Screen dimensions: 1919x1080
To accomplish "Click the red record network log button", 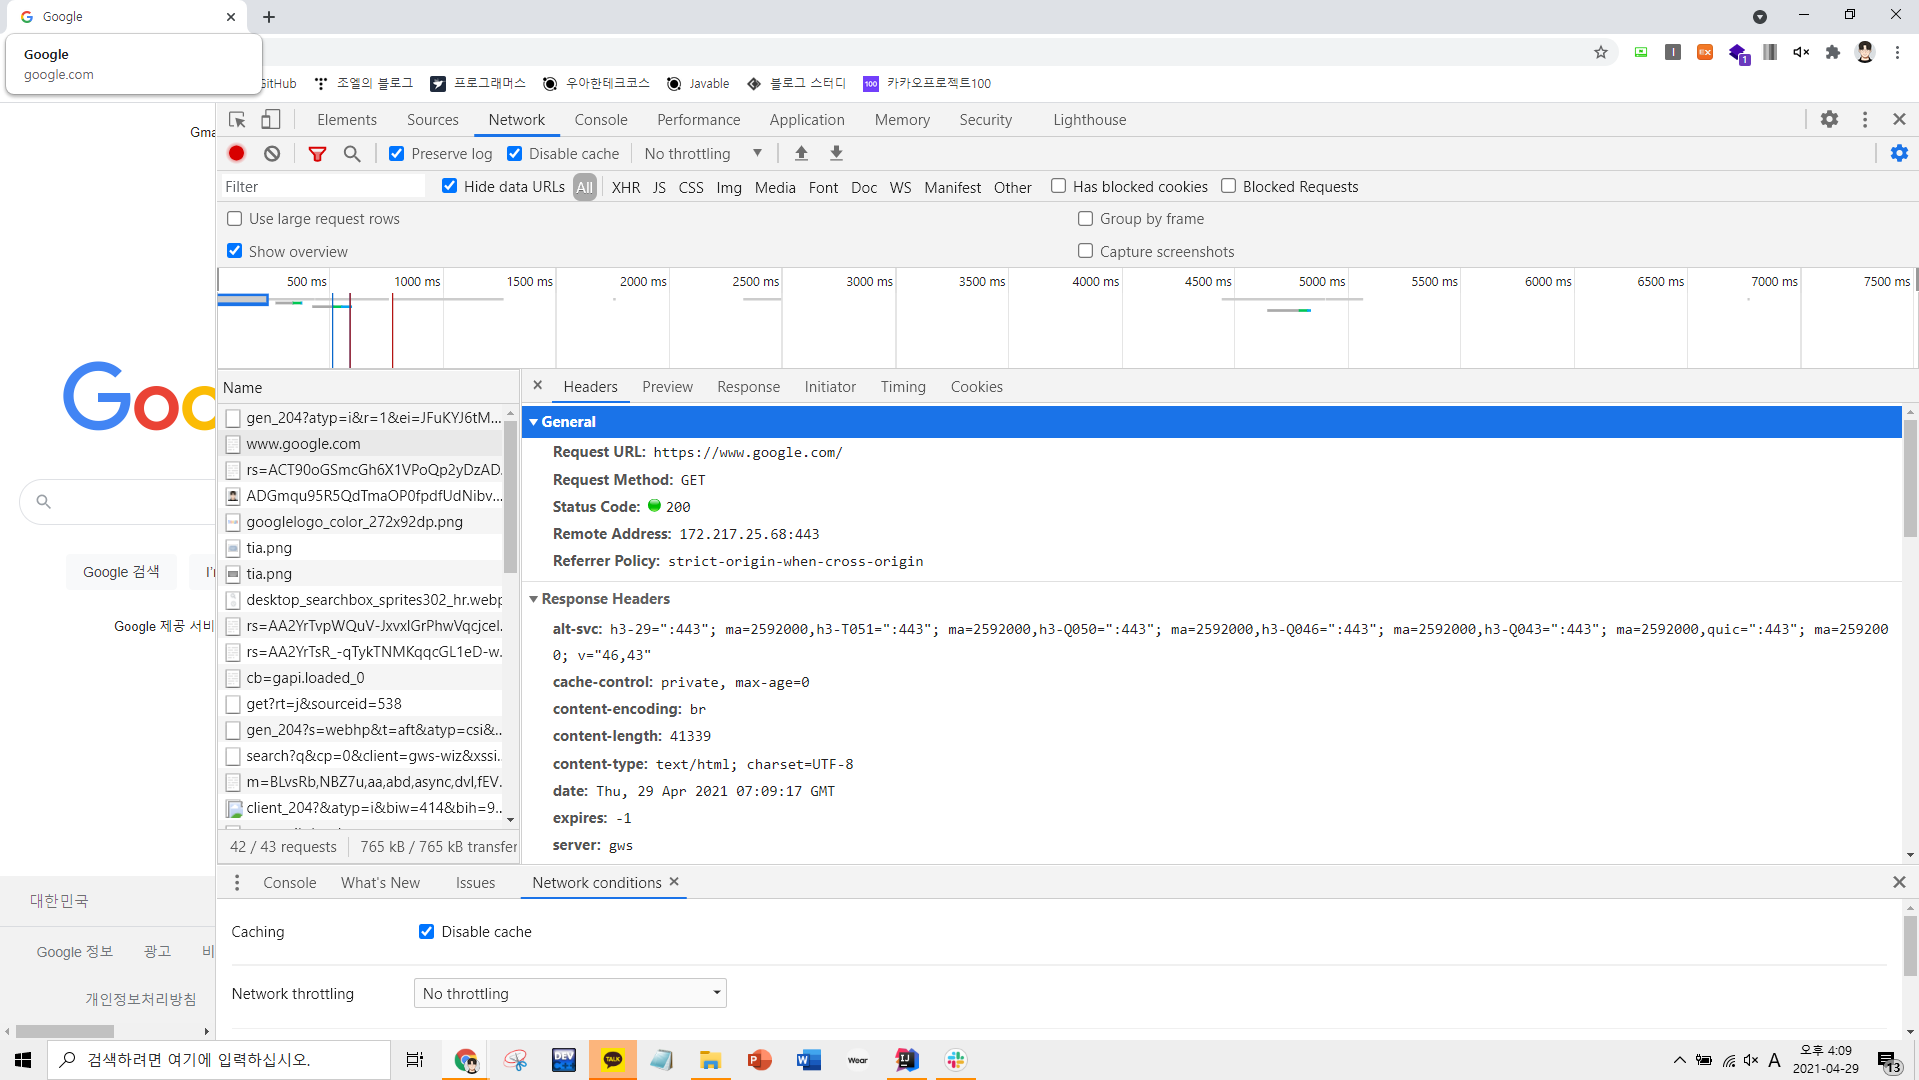I will point(237,153).
